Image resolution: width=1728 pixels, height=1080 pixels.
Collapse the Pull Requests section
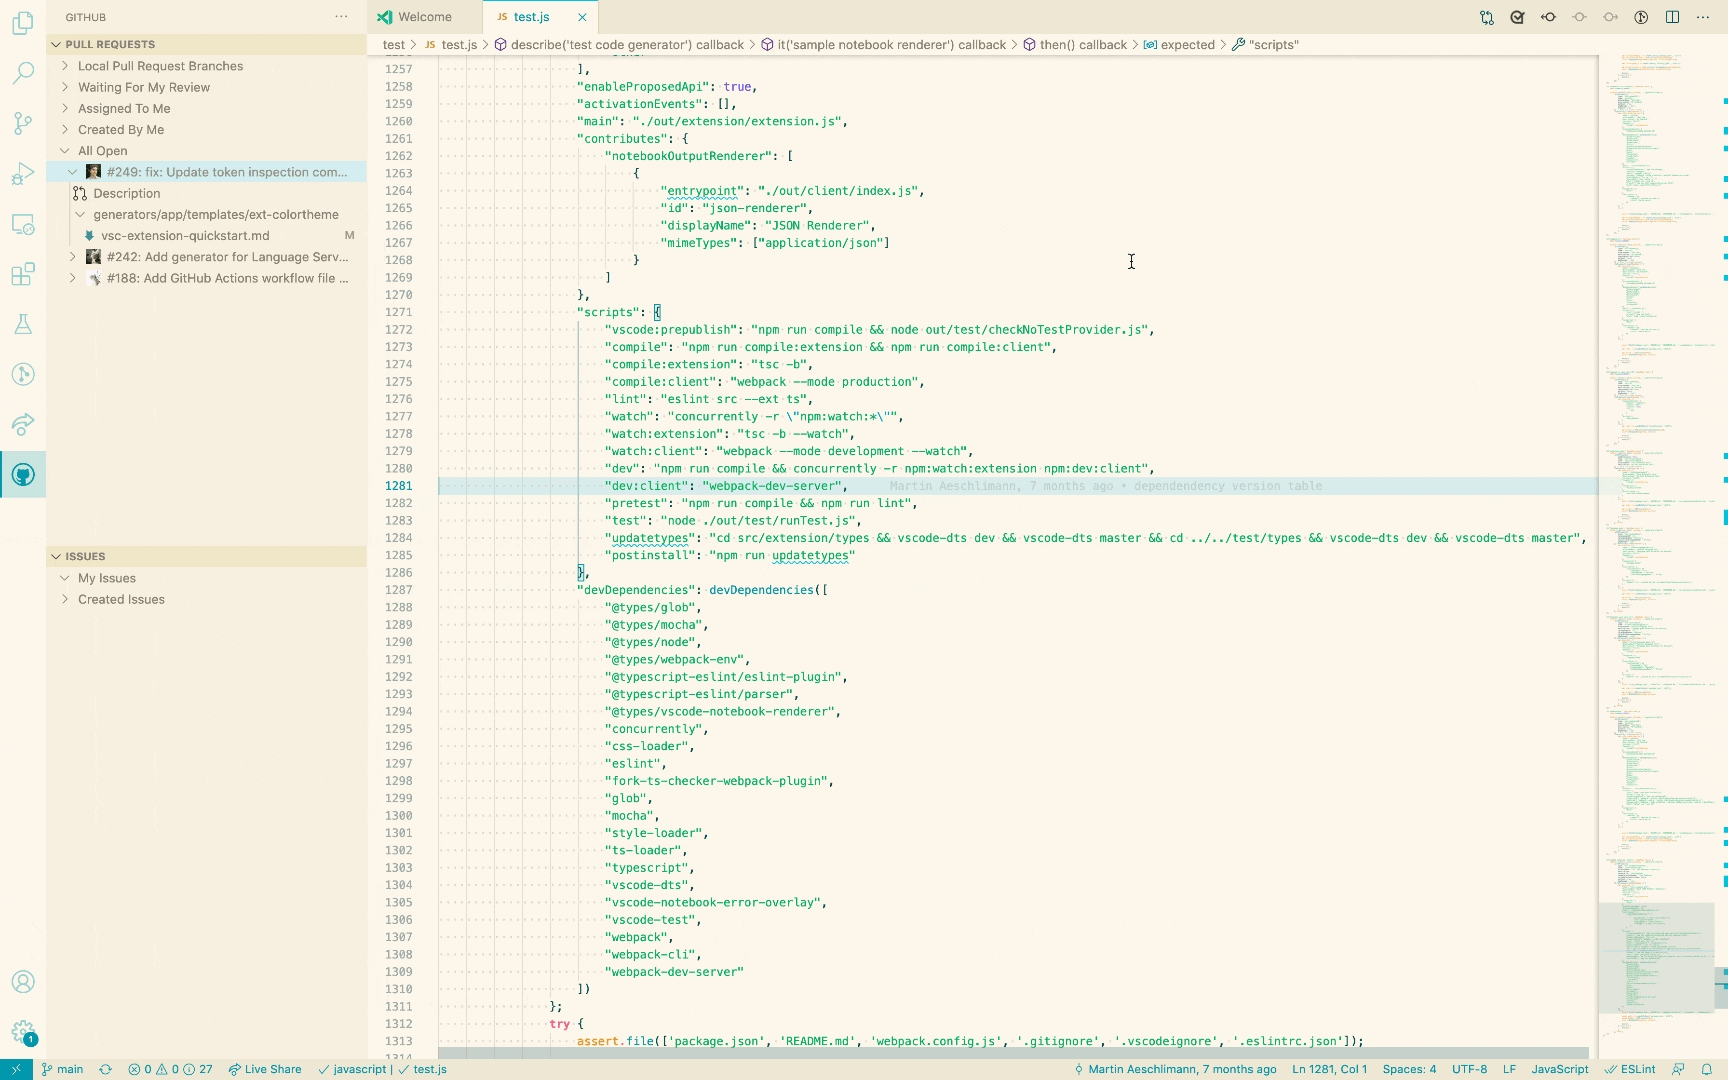click(x=206, y=44)
